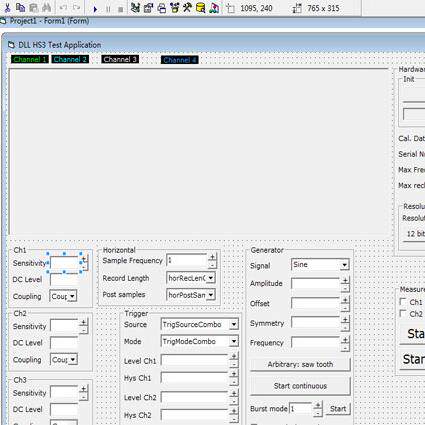Open the Object Browser icon

coord(175,8)
